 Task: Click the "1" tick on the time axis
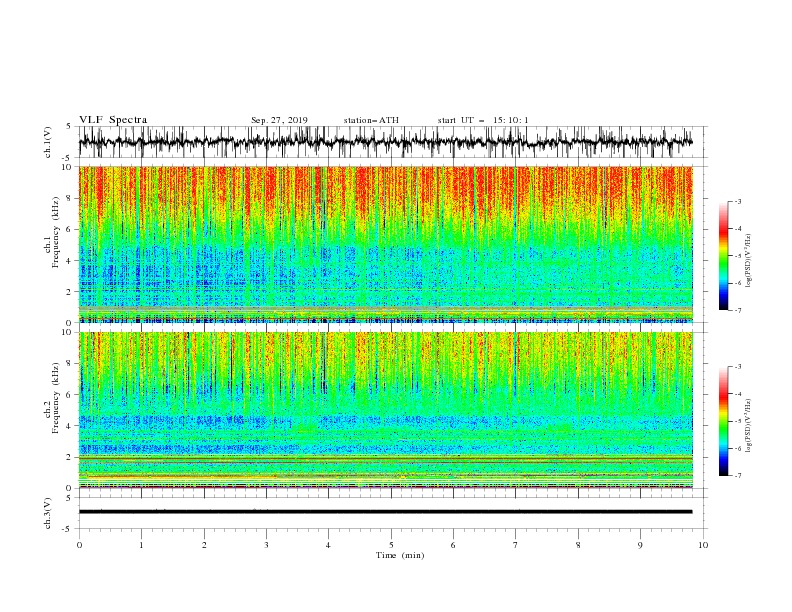tap(141, 545)
